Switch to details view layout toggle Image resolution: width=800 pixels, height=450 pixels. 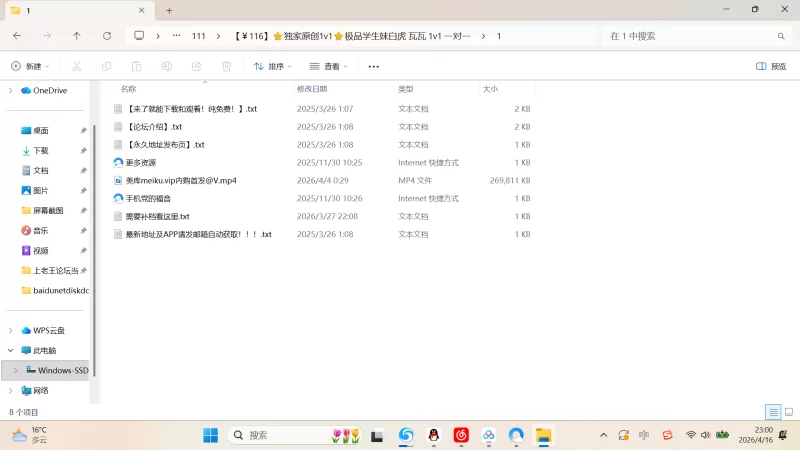click(773, 412)
